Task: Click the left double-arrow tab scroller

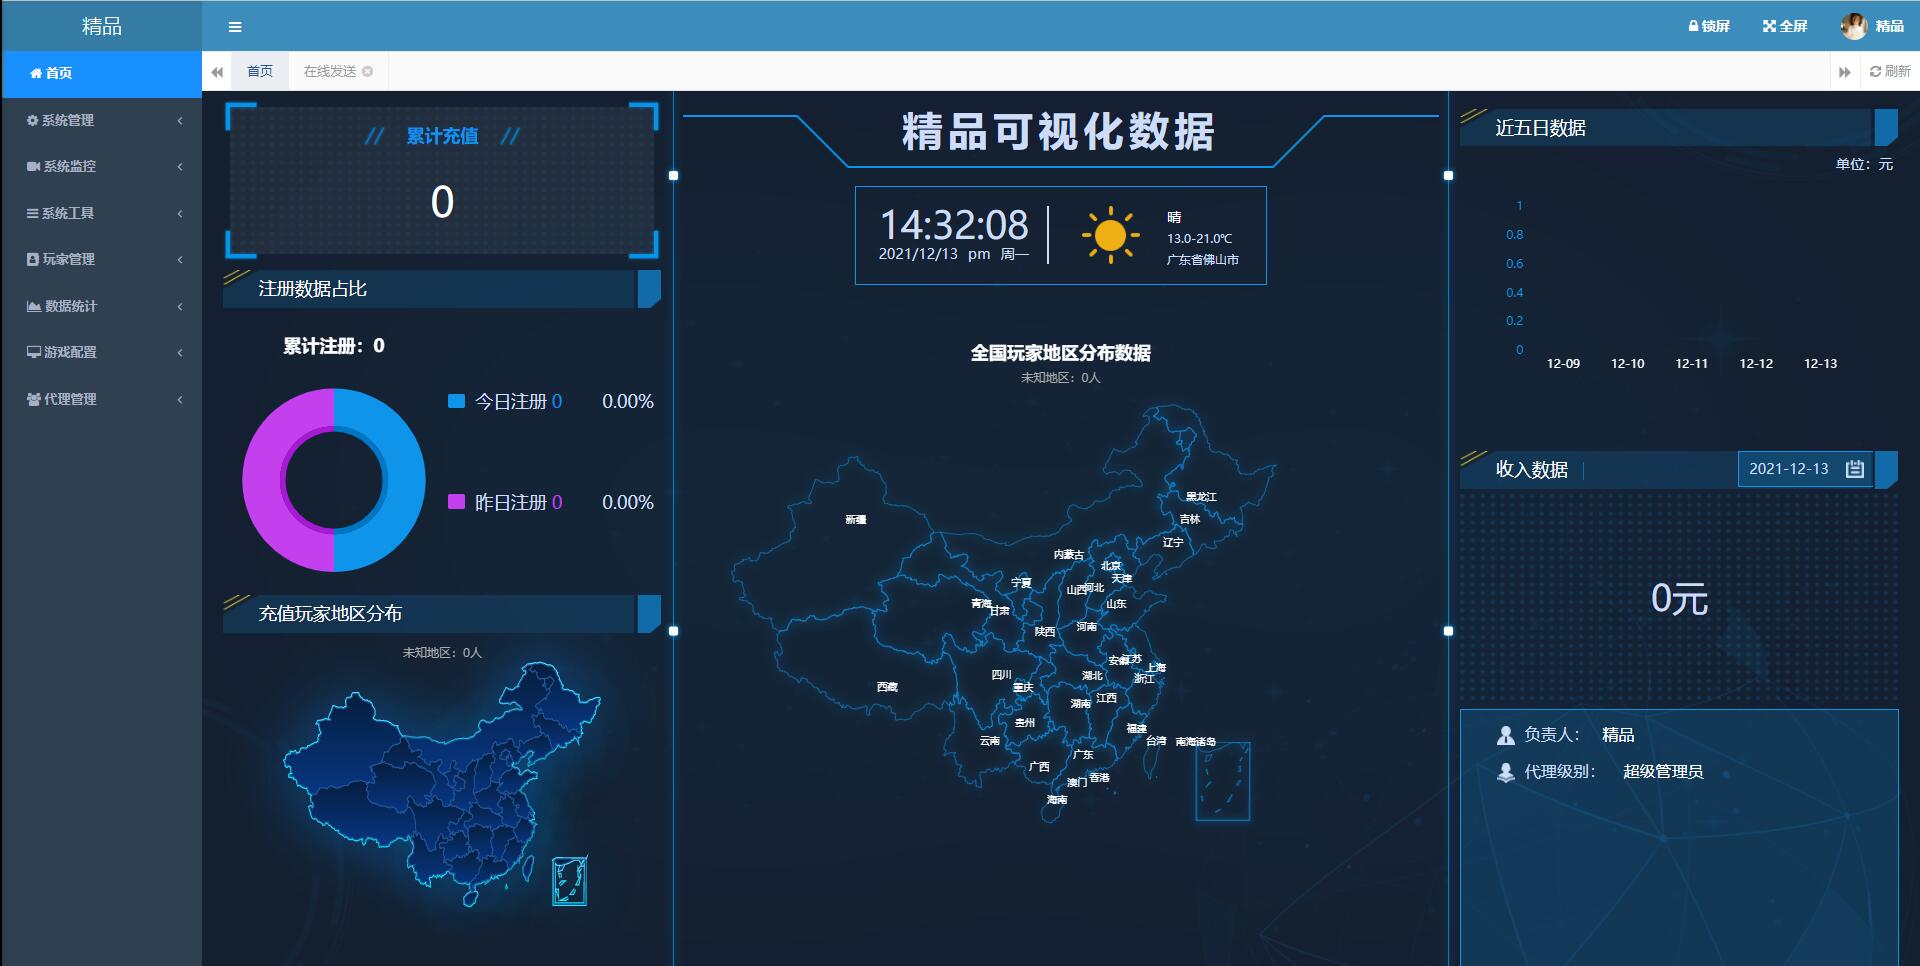Action: click(x=216, y=71)
